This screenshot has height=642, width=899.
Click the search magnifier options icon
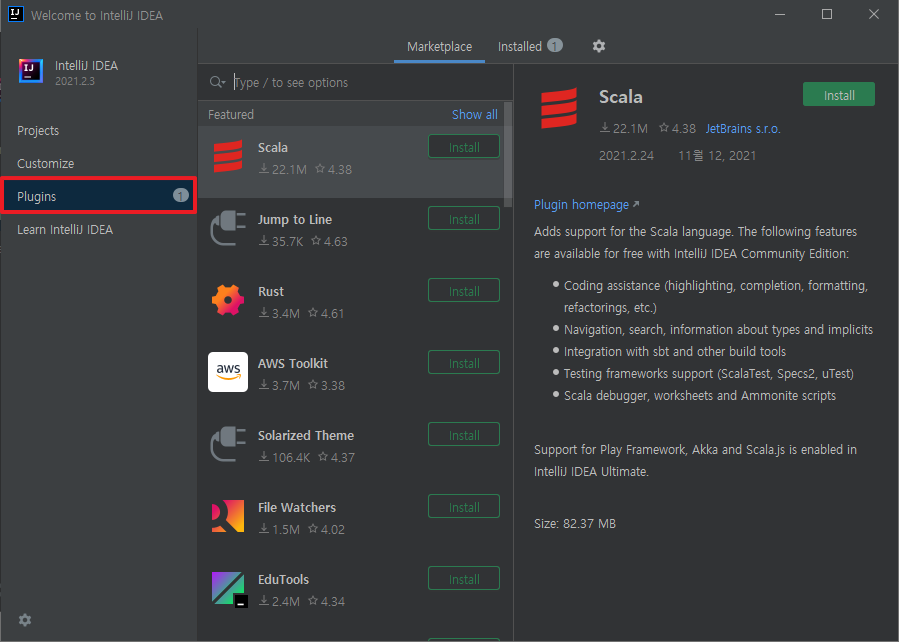[217, 83]
